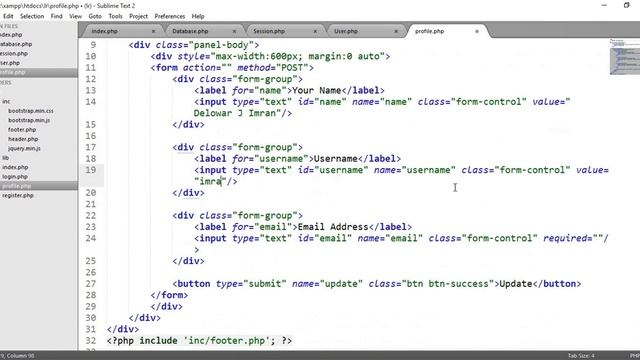
Task: Collapse the inc folder in sidebar
Action: pyautogui.click(x=6, y=101)
